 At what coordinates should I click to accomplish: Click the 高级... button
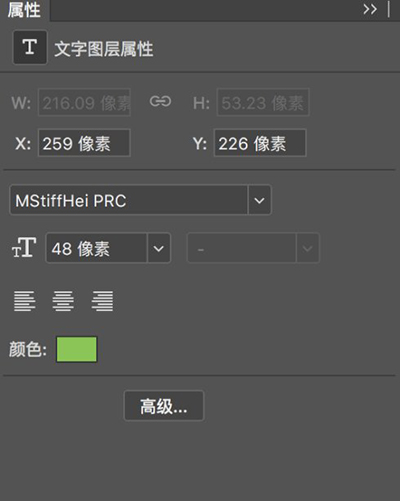[164, 406]
